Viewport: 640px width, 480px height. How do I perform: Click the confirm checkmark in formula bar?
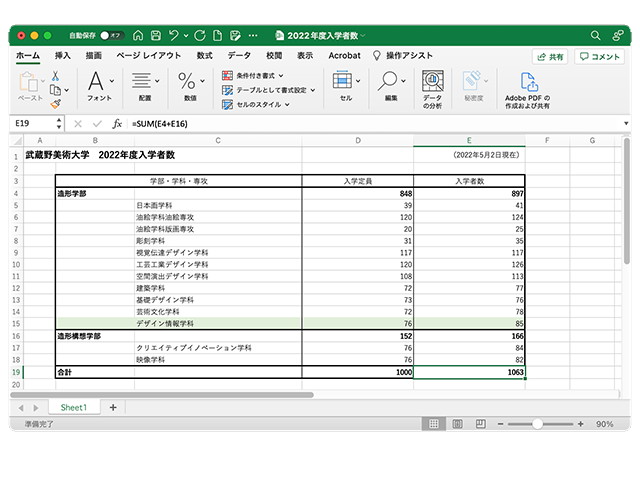[97, 124]
